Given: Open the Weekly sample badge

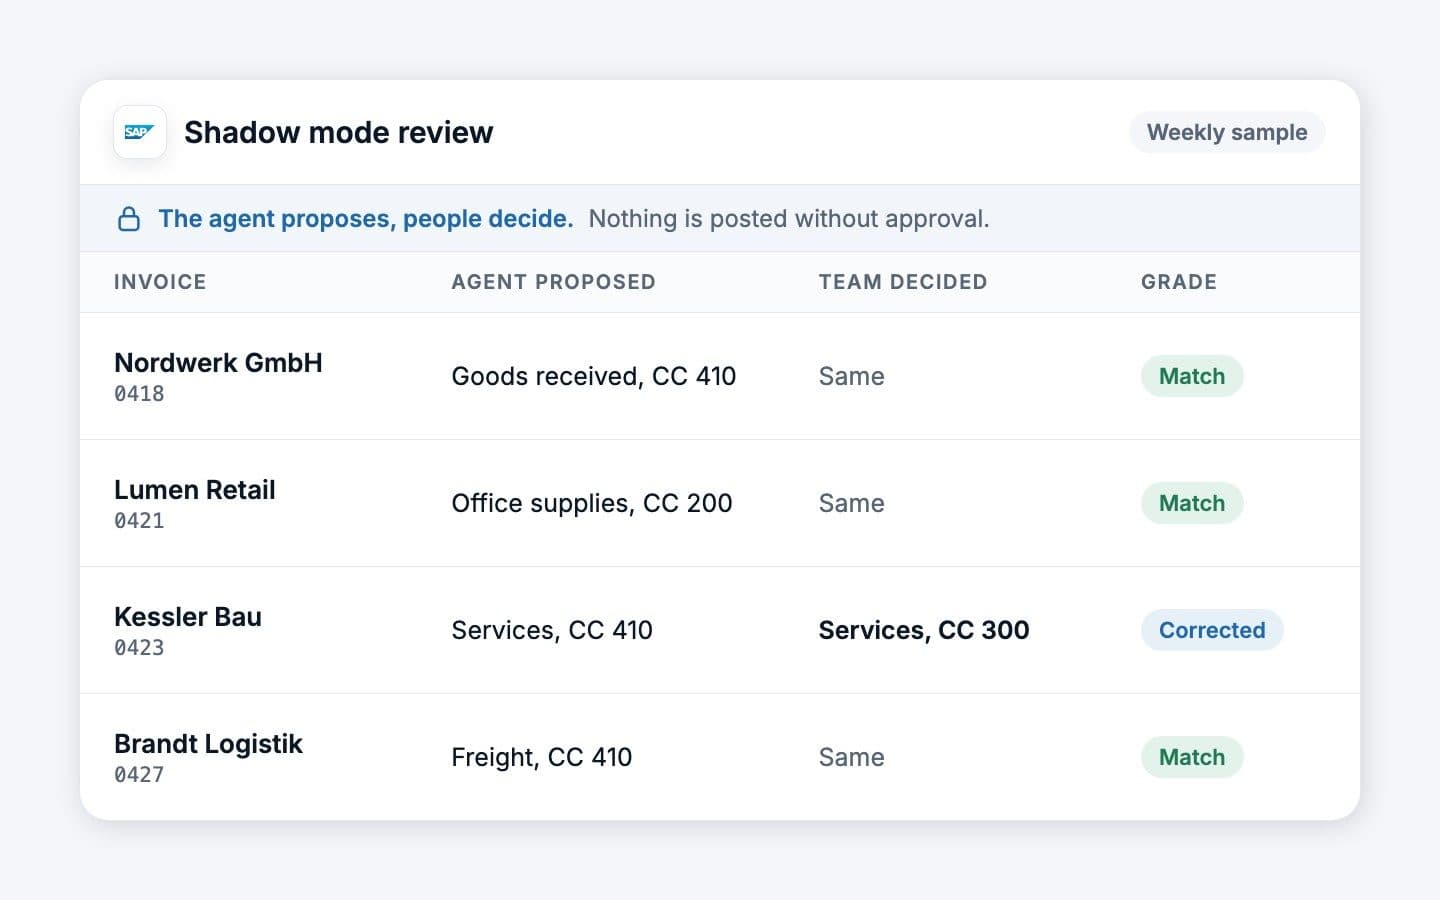Looking at the screenshot, I should point(1227,132).
